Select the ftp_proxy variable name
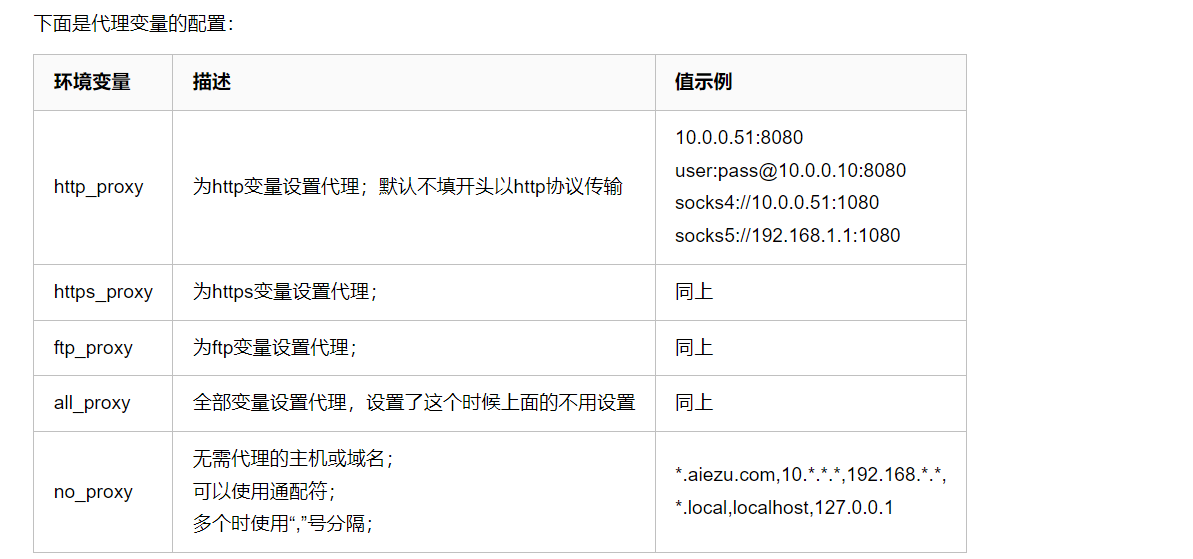Viewport: 1193px width, 559px height. 93,348
